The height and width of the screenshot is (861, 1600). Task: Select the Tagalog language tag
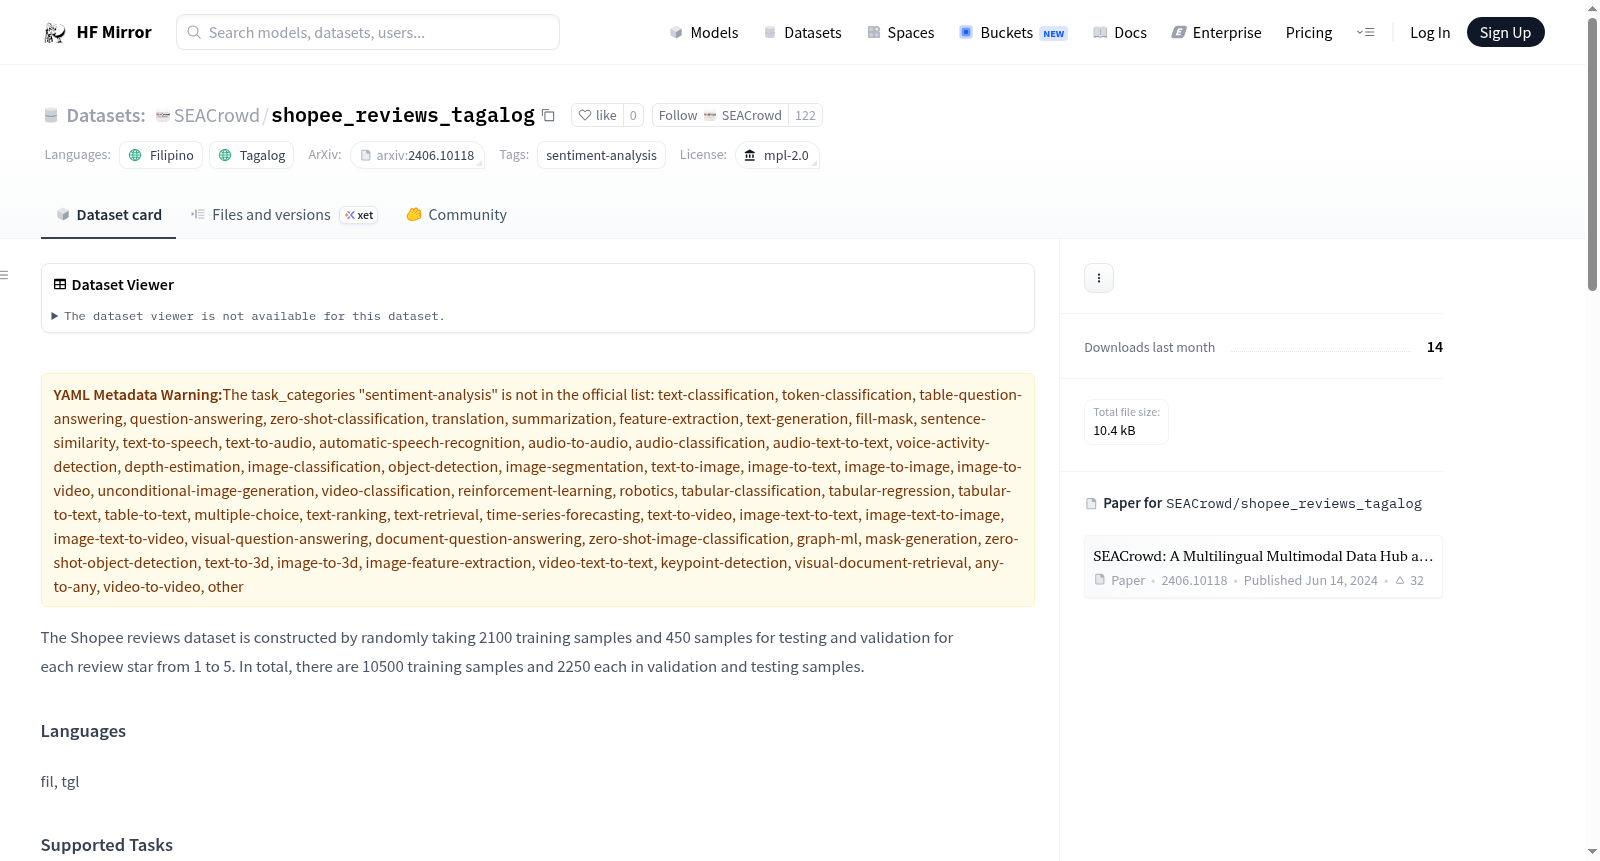click(251, 155)
